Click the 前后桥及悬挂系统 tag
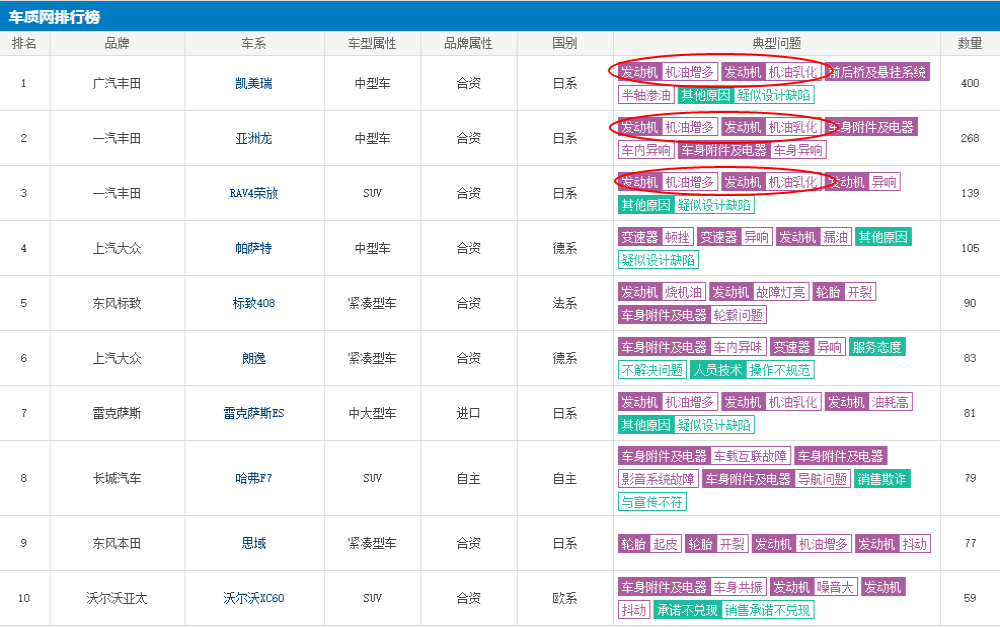The image size is (1000, 627). 877,72
